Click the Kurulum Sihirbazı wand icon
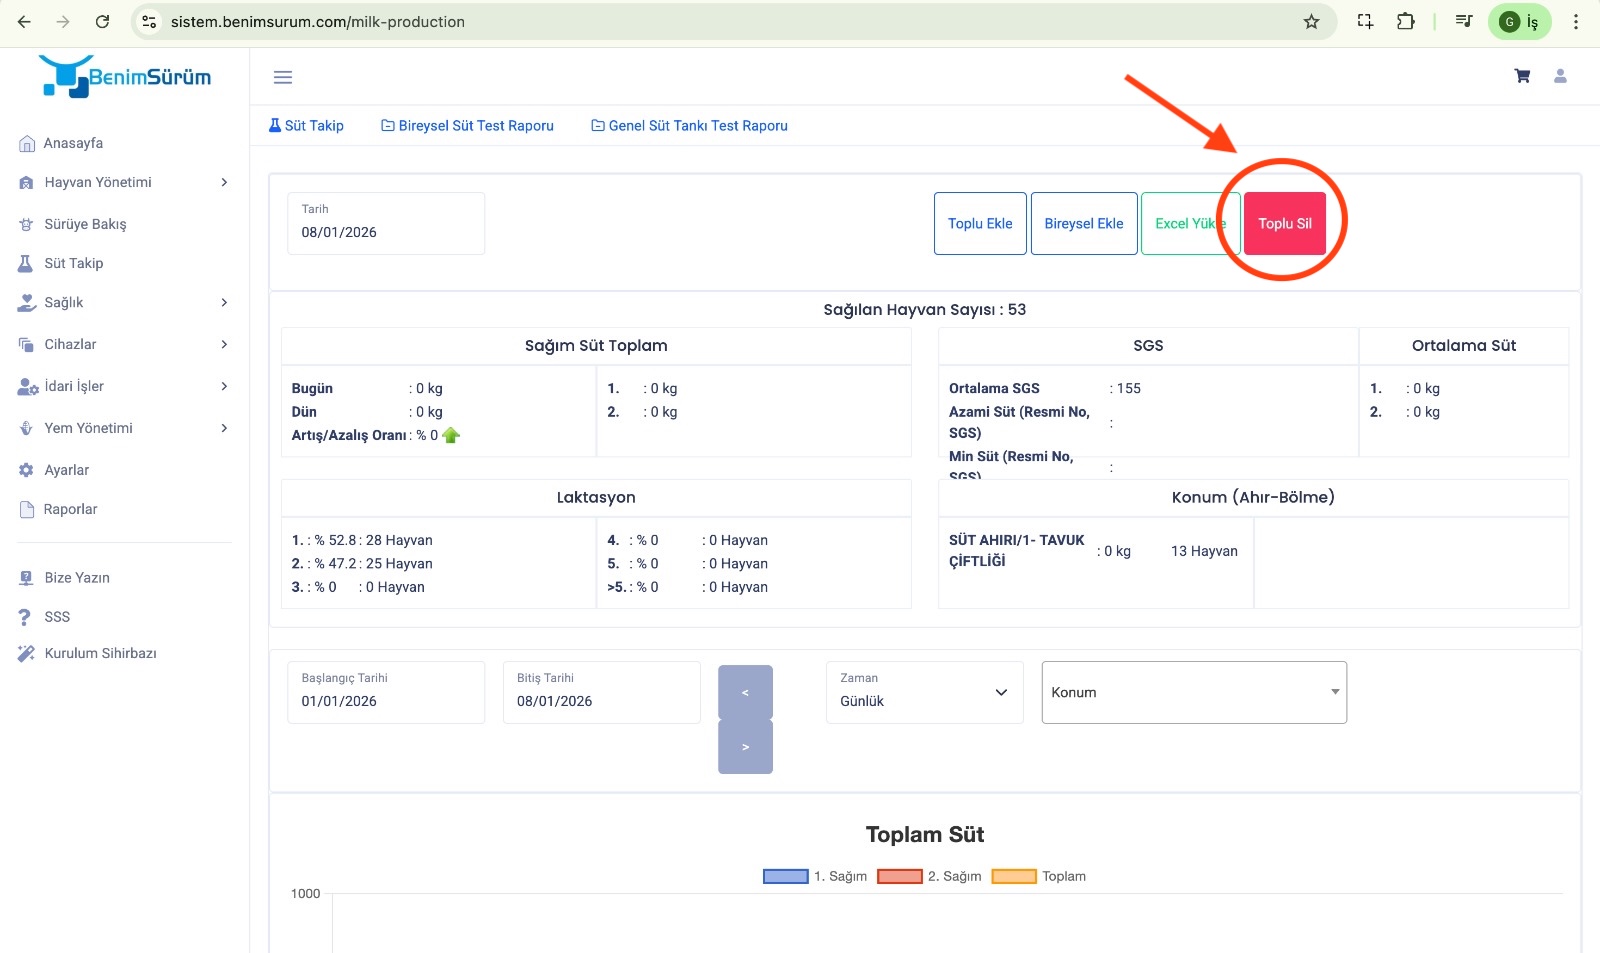Screen dimensions: 1600x953 [x=27, y=653]
